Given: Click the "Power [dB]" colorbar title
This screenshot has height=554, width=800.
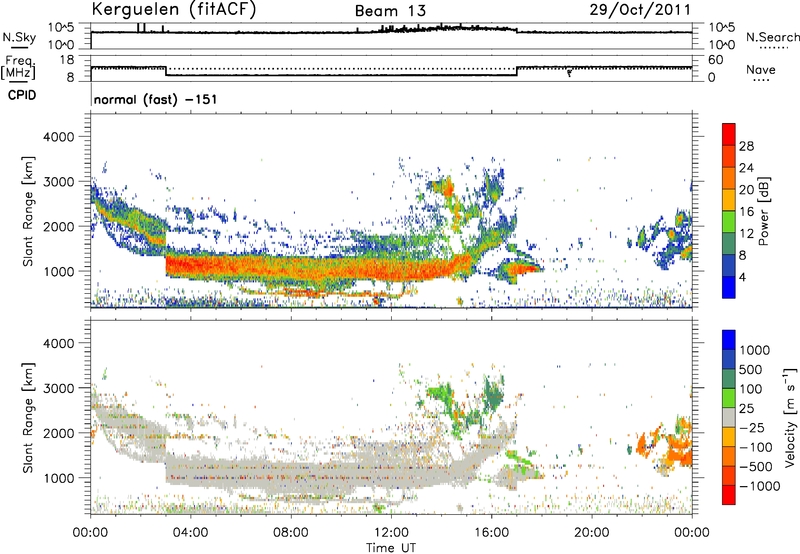Looking at the screenshot, I should (x=763, y=211).
